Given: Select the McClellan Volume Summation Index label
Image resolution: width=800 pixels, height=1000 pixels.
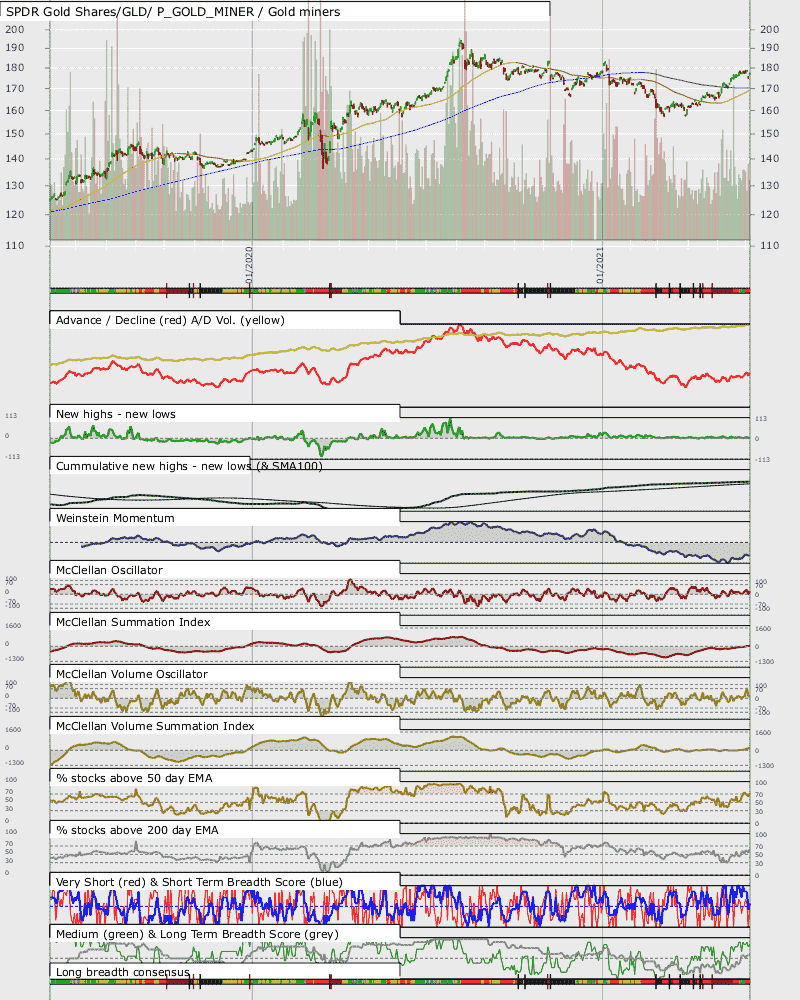Looking at the screenshot, I should (155, 726).
